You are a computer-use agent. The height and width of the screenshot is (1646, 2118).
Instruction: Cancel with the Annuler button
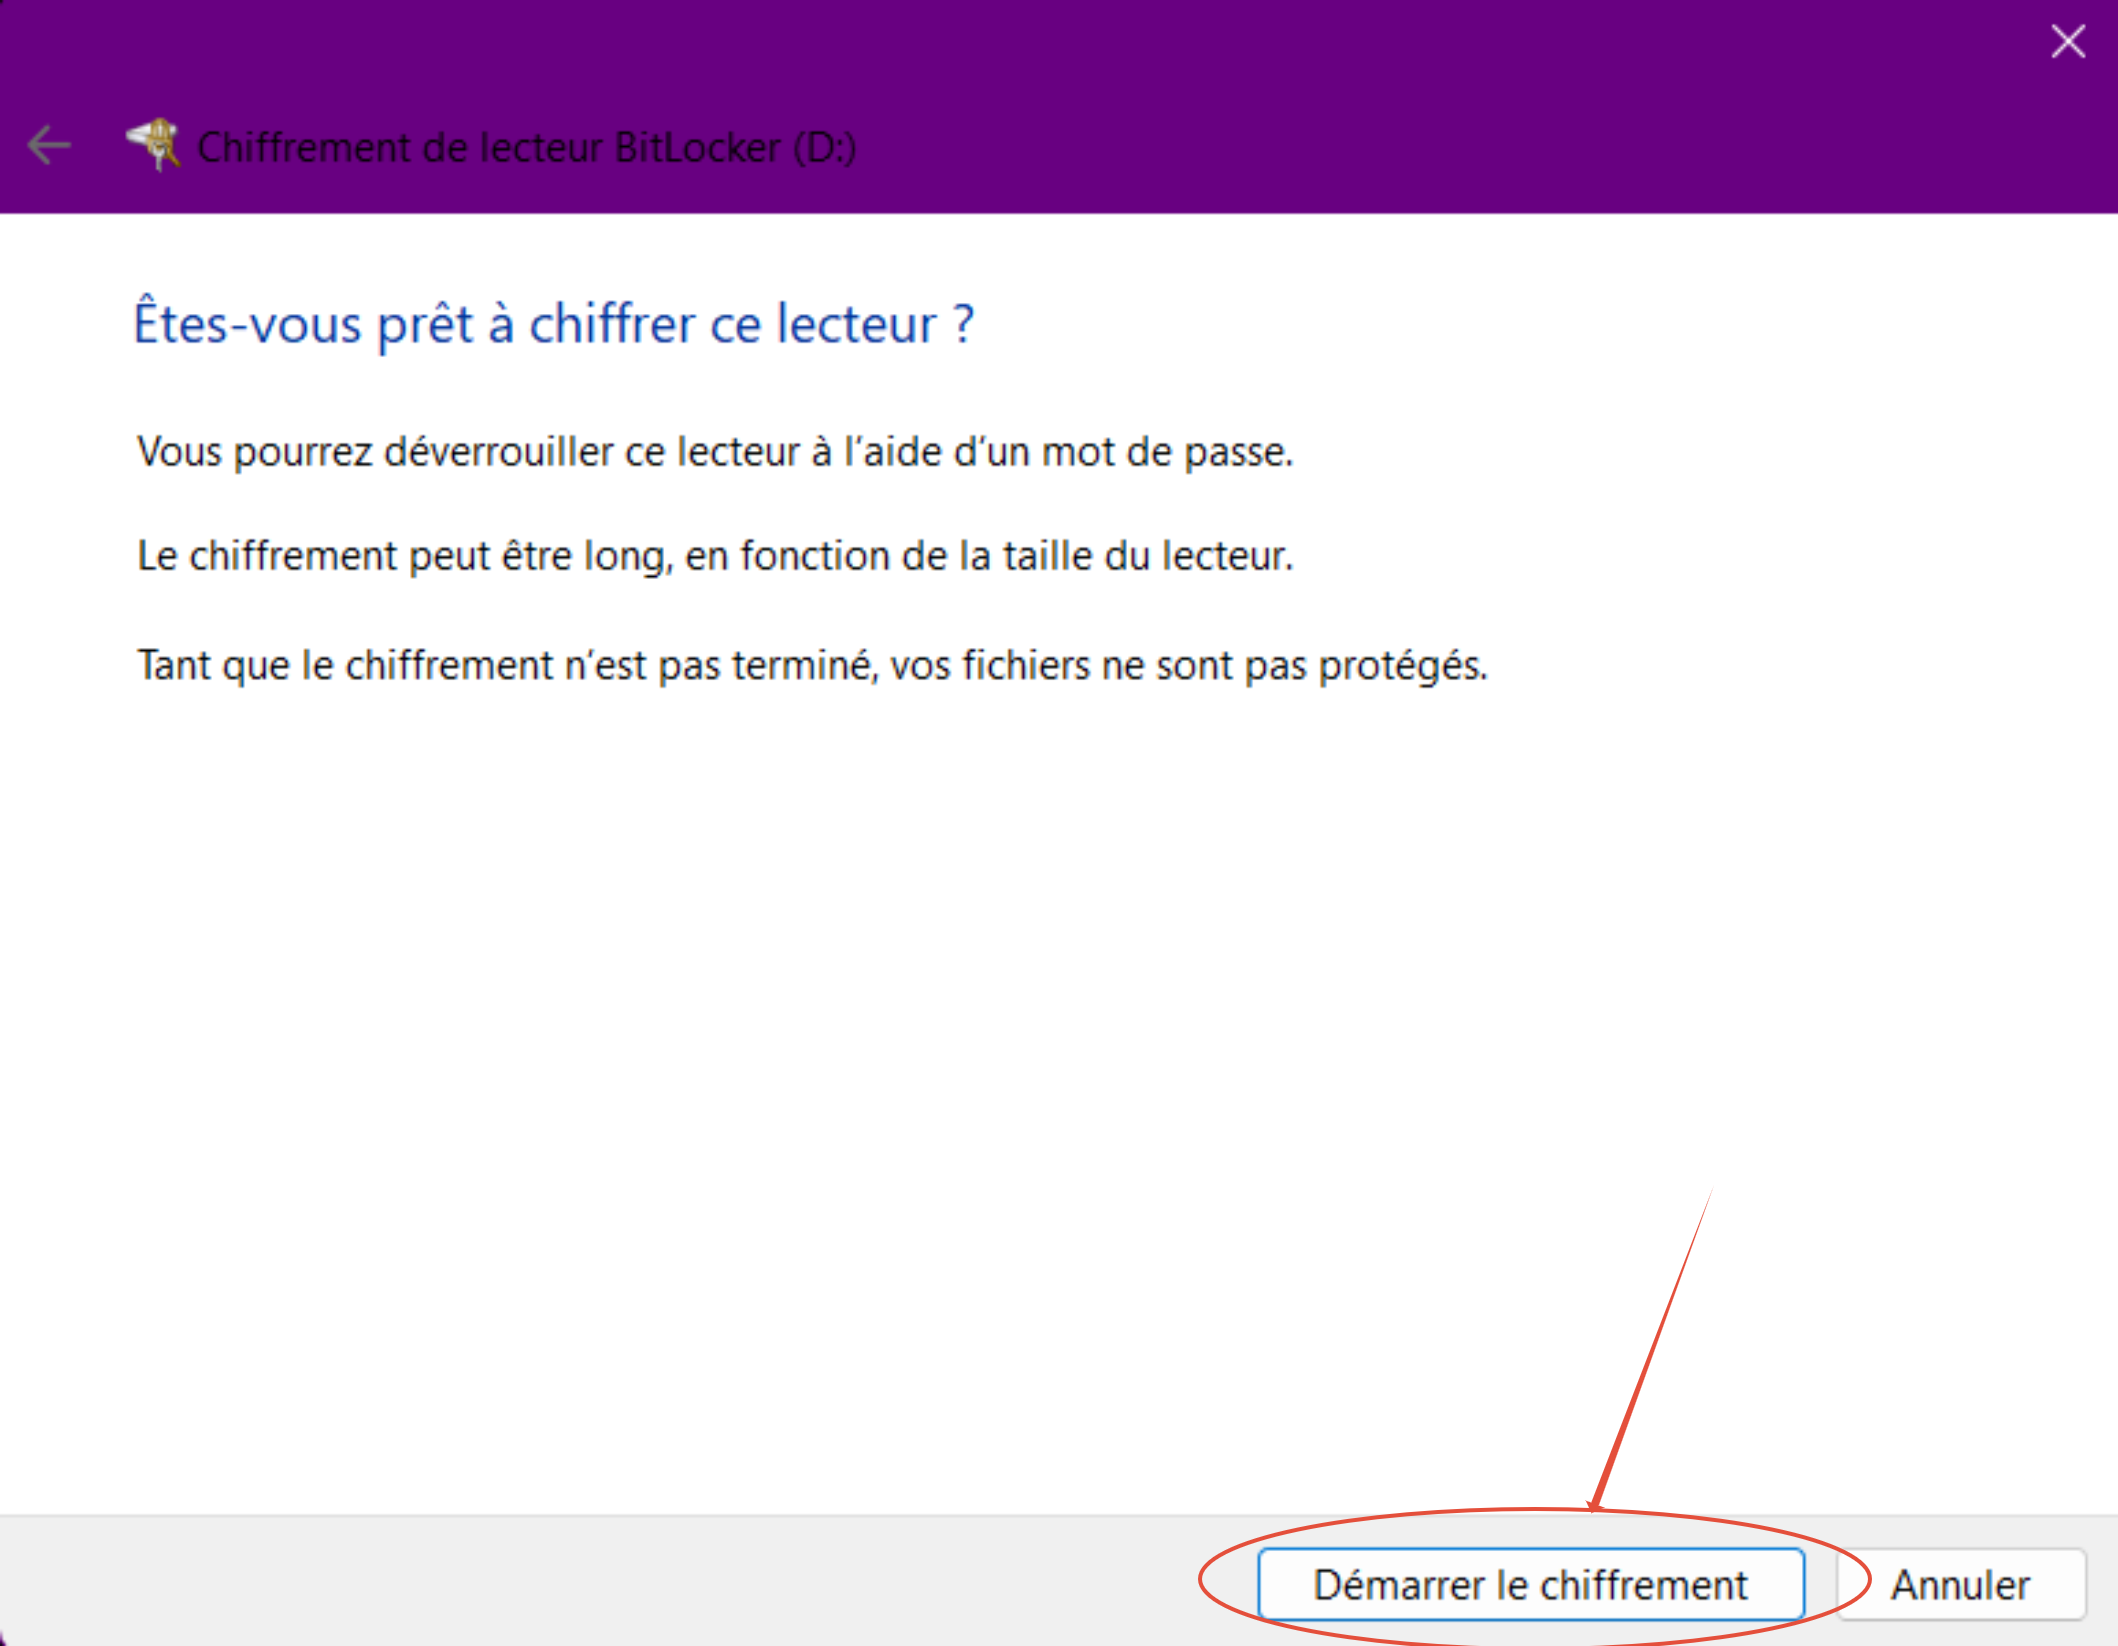pos(1960,1585)
